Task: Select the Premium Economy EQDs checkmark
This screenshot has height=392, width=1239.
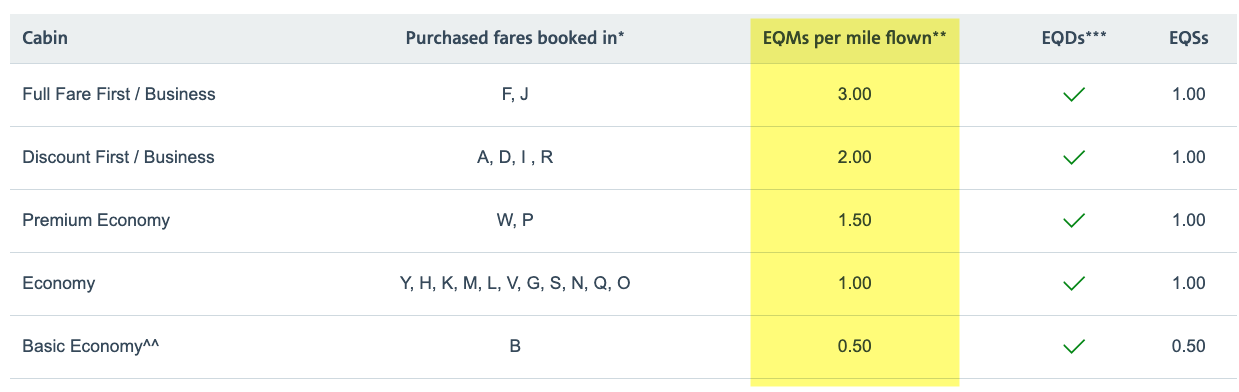Action: (x=1074, y=220)
